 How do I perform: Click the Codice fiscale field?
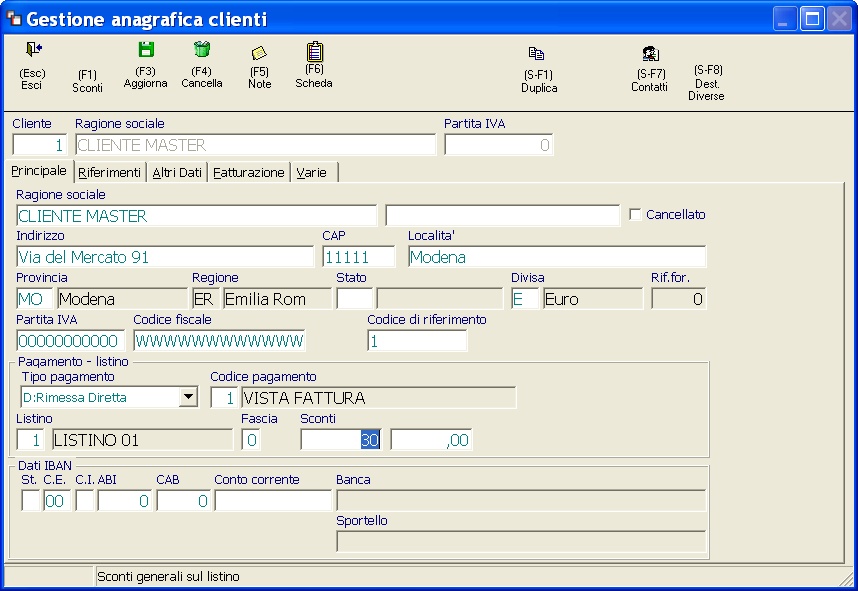[x=219, y=341]
